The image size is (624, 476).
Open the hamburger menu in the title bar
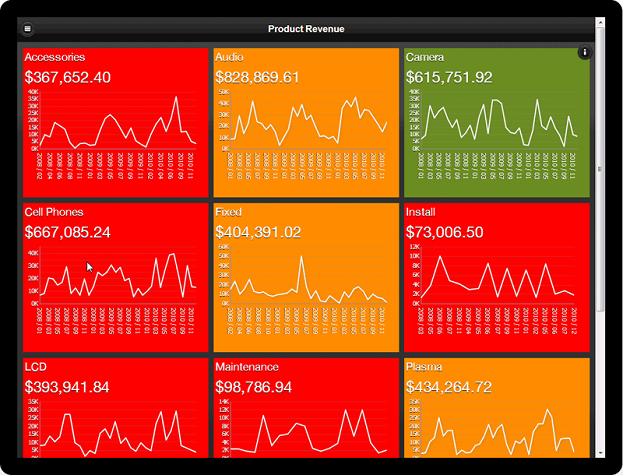pyautogui.click(x=27, y=29)
